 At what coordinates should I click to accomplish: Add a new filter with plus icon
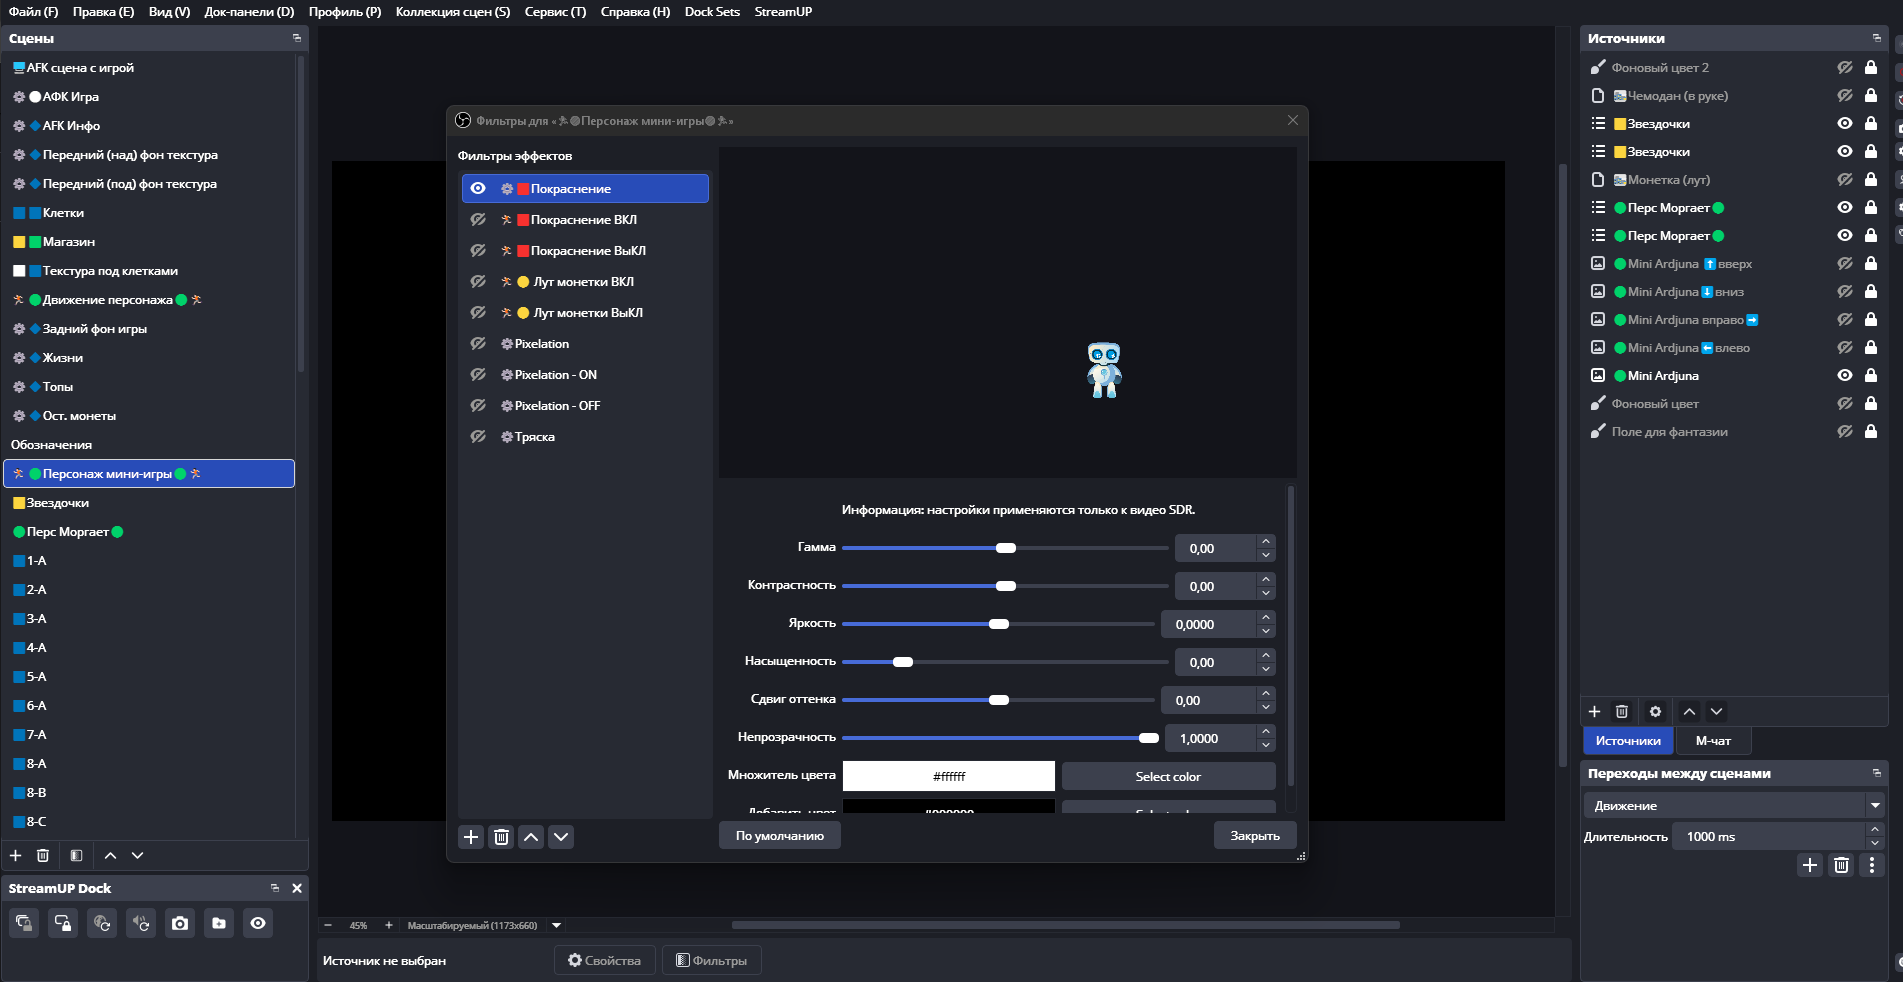(x=471, y=837)
